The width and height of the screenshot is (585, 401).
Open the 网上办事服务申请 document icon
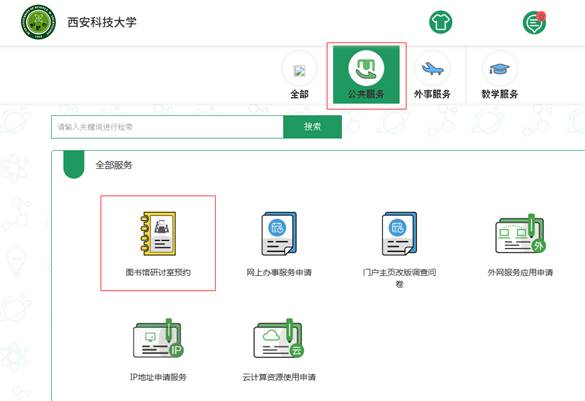tap(279, 234)
